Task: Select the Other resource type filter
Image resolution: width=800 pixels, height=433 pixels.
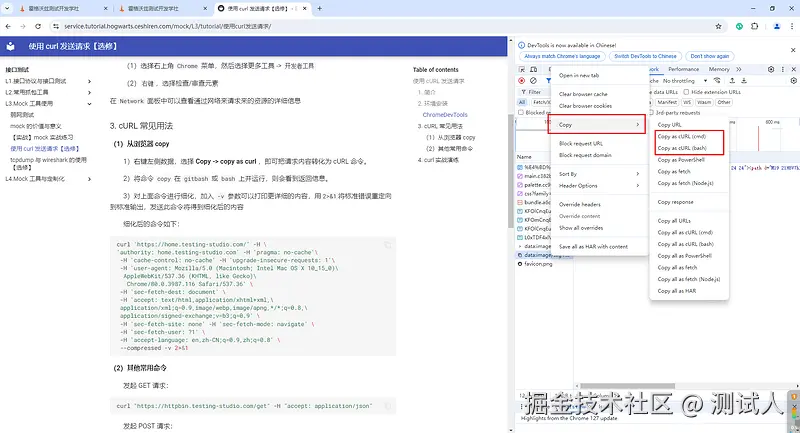Action: (723, 102)
